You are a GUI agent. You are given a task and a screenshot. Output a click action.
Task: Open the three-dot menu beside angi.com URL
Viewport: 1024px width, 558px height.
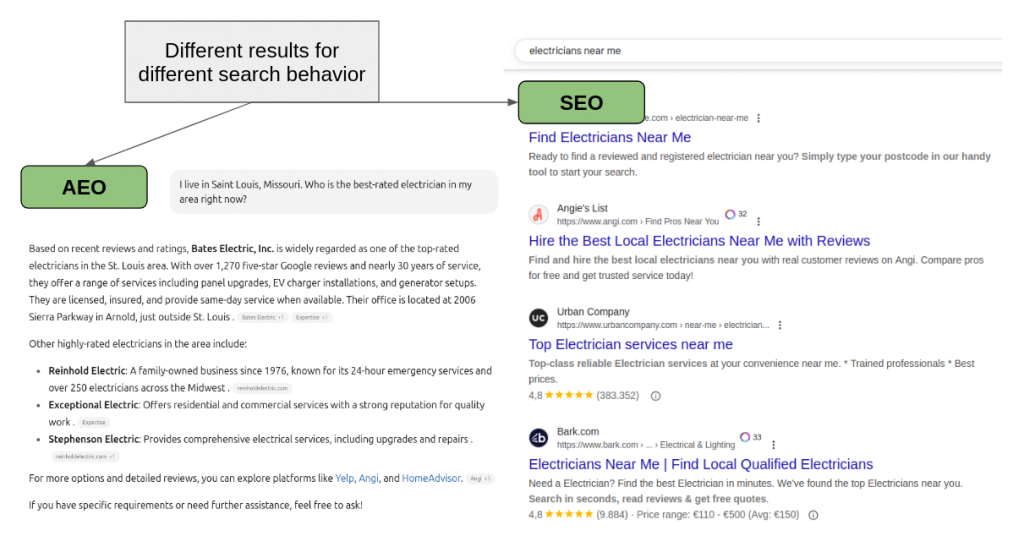tap(758, 221)
